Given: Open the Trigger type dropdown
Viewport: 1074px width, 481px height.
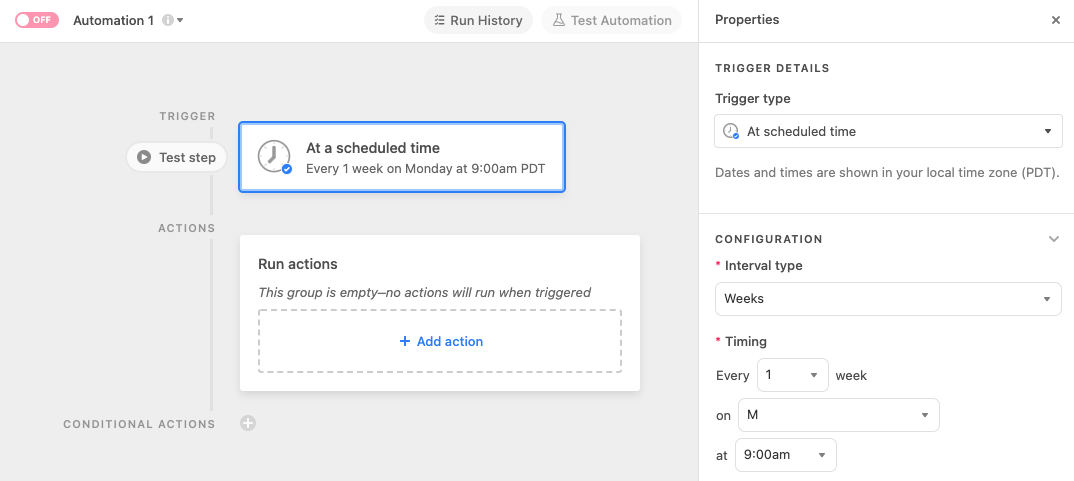Looking at the screenshot, I should 888,132.
